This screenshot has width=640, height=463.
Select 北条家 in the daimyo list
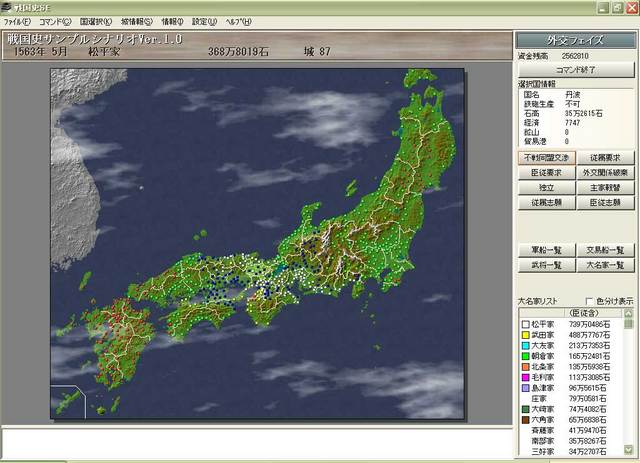click(571, 367)
